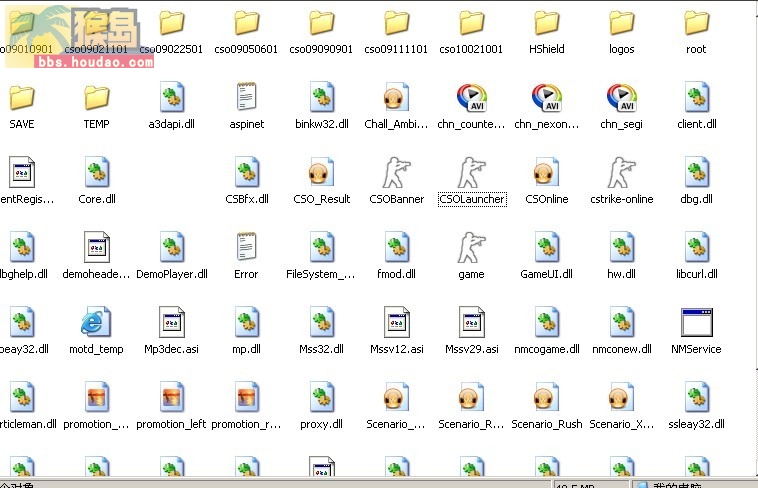Click the 'NMService' file name label

696,349
